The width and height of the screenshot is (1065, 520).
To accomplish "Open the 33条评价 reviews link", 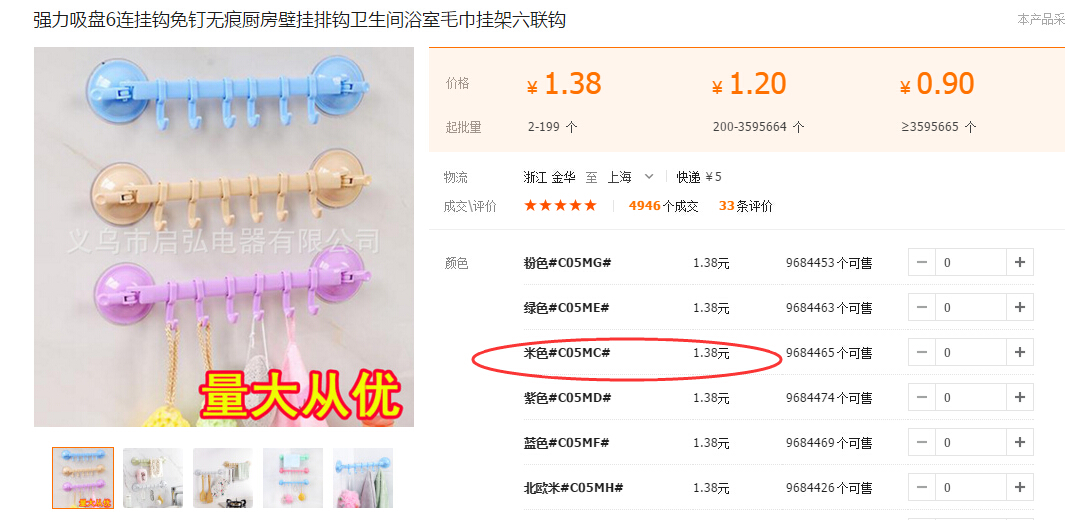I will (746, 206).
